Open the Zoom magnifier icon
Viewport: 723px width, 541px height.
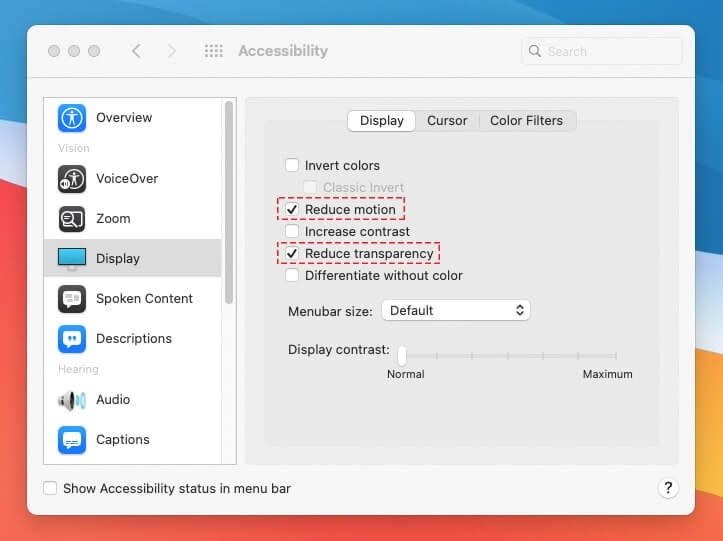click(x=71, y=219)
